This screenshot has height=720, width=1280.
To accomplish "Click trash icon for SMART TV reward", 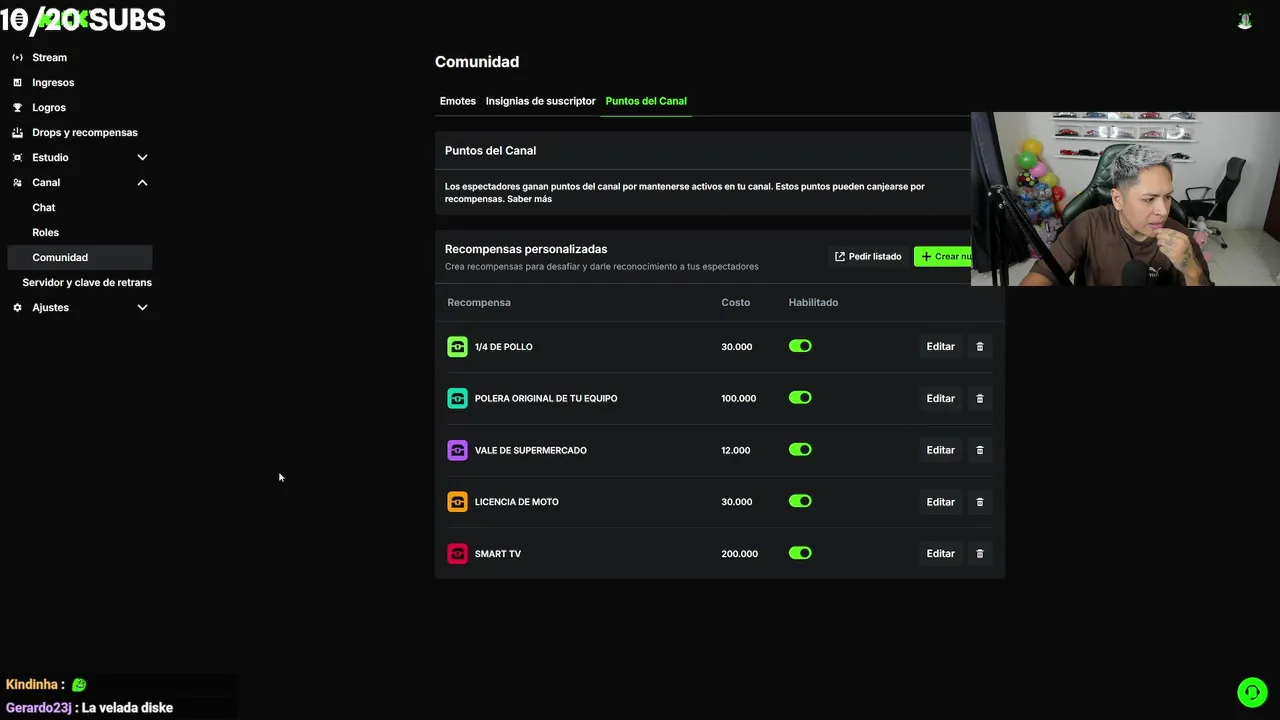I will click(980, 554).
